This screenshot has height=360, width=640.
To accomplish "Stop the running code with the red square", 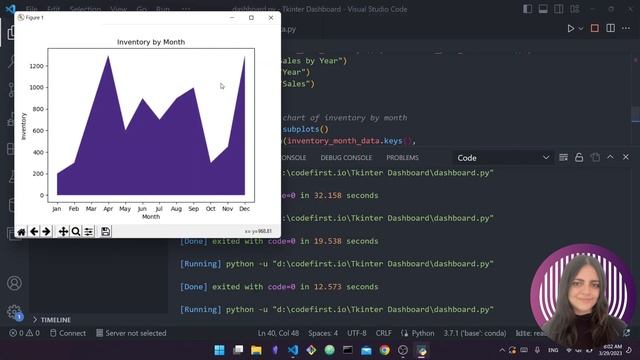I will point(595,28).
